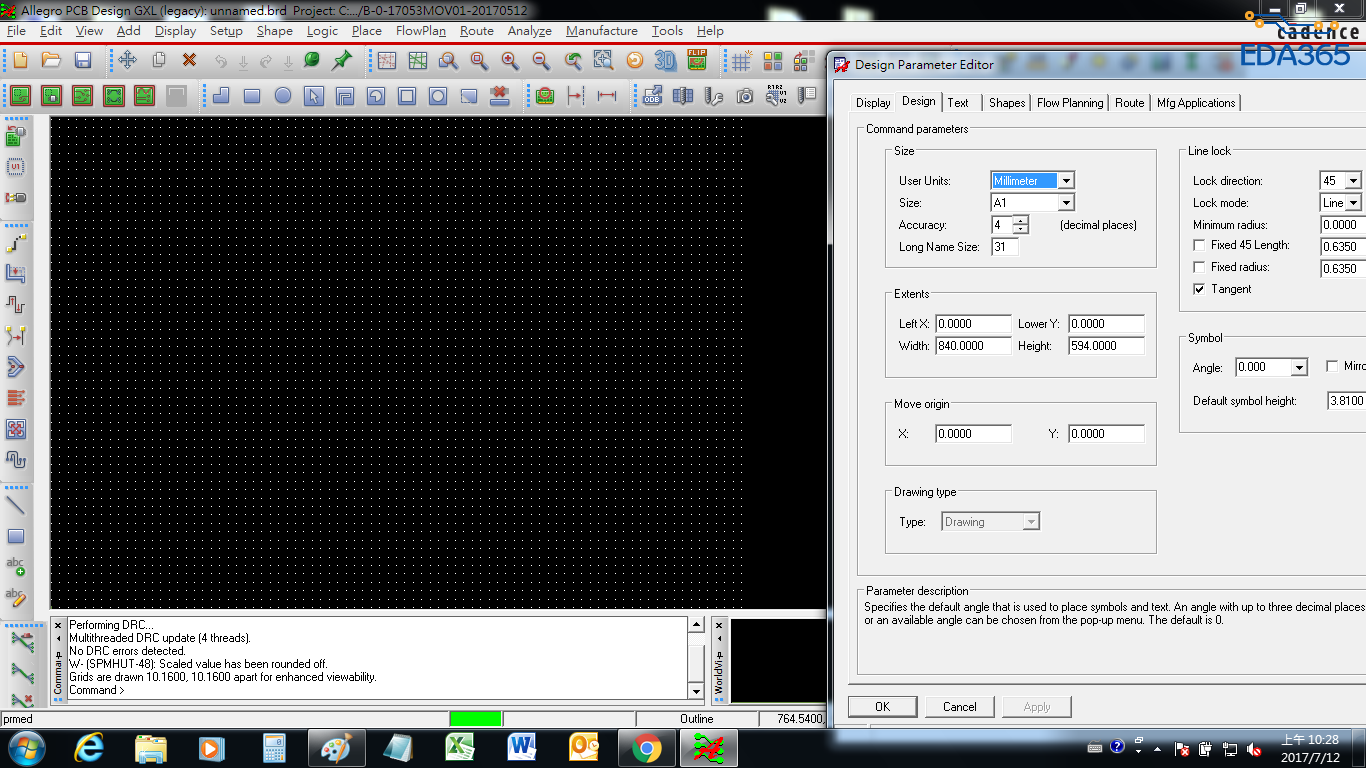Select the Shape Add Rectangle tool
1366x768 pixels.
point(252,96)
